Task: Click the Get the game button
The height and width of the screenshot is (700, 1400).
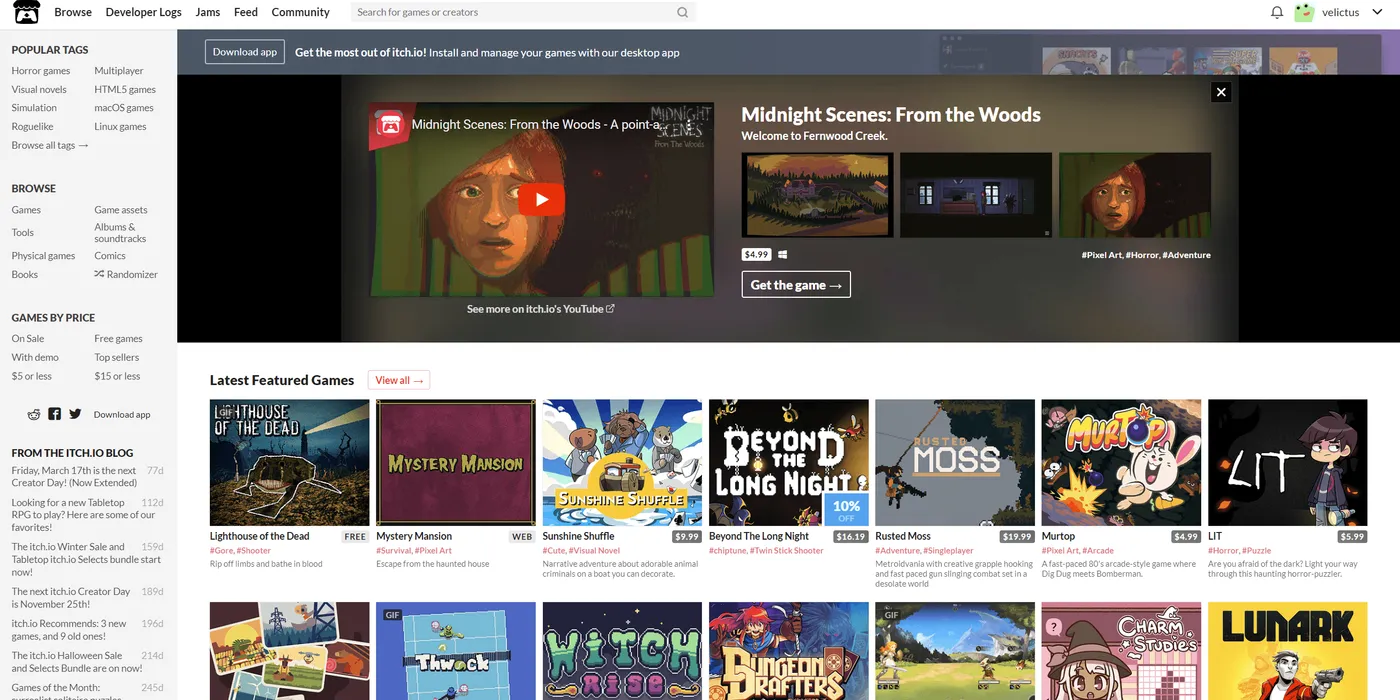Action: pos(796,285)
